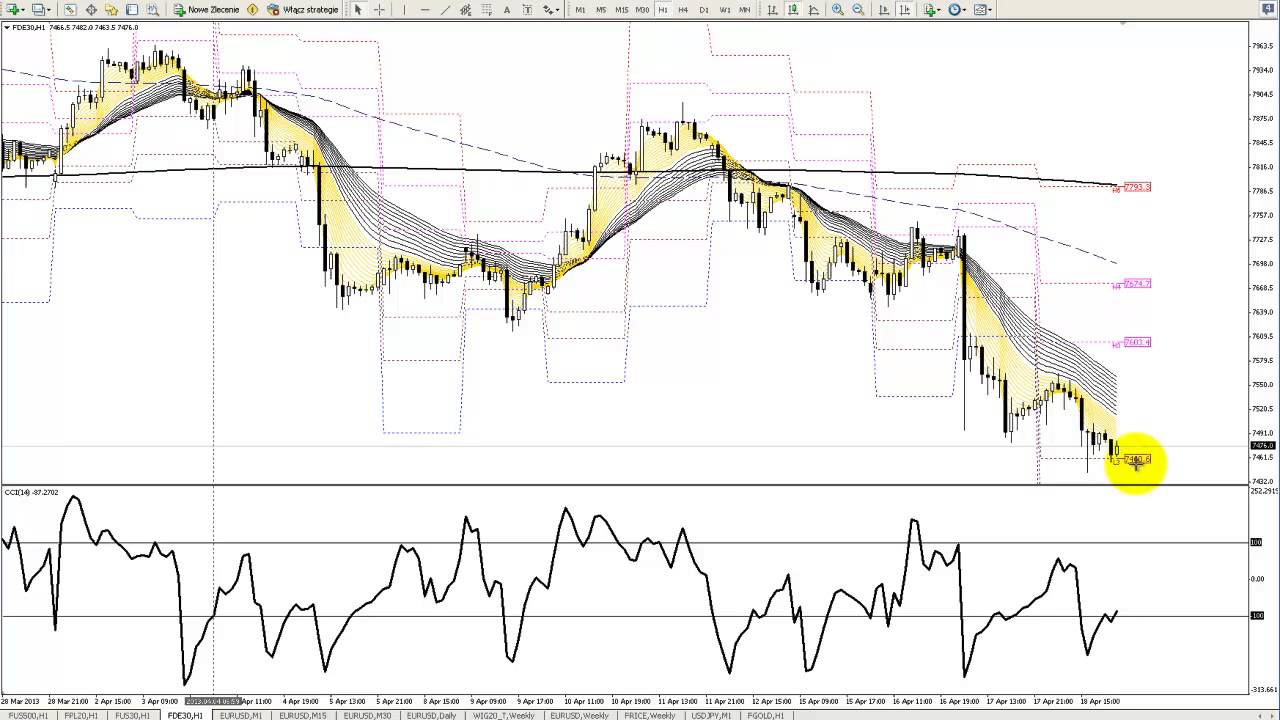This screenshot has height=720, width=1280.
Task: Select the Fibonacci Retracement tool
Action: tap(486, 9)
